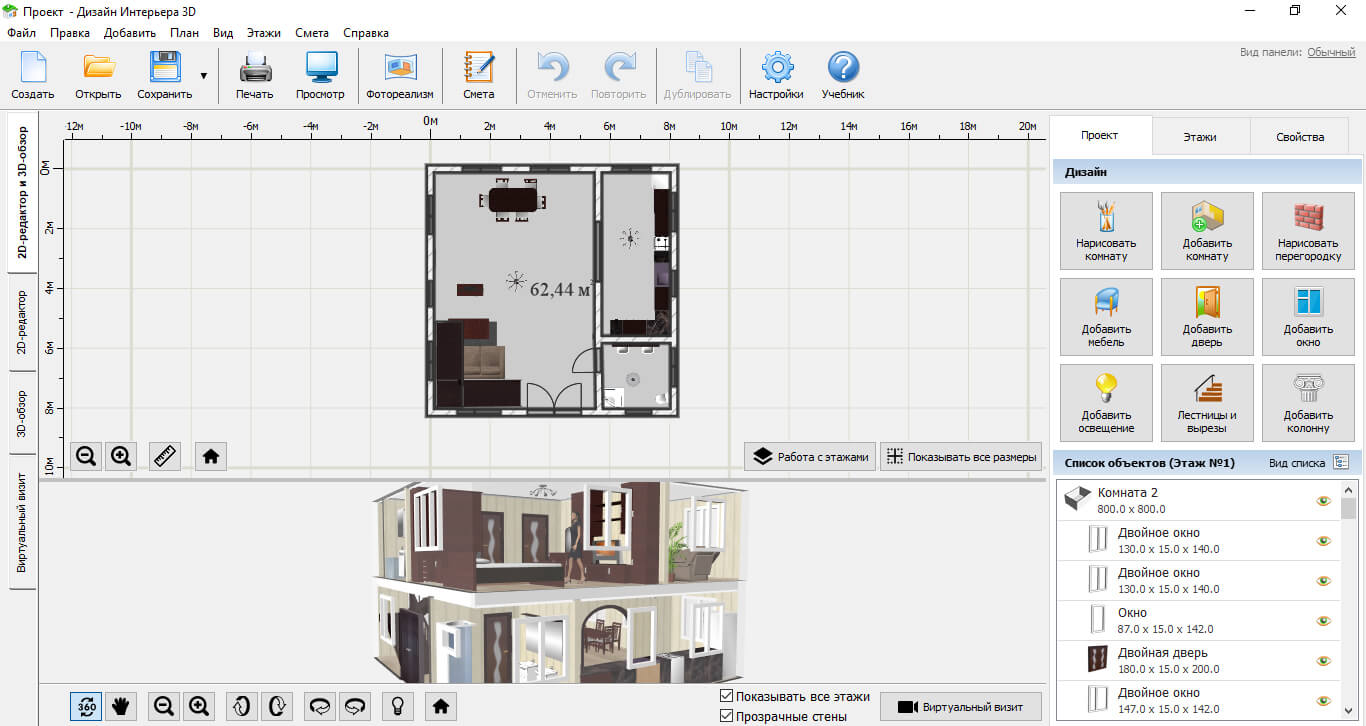Open Stairs and cutouts tool
The height and width of the screenshot is (726, 1366).
[1207, 402]
